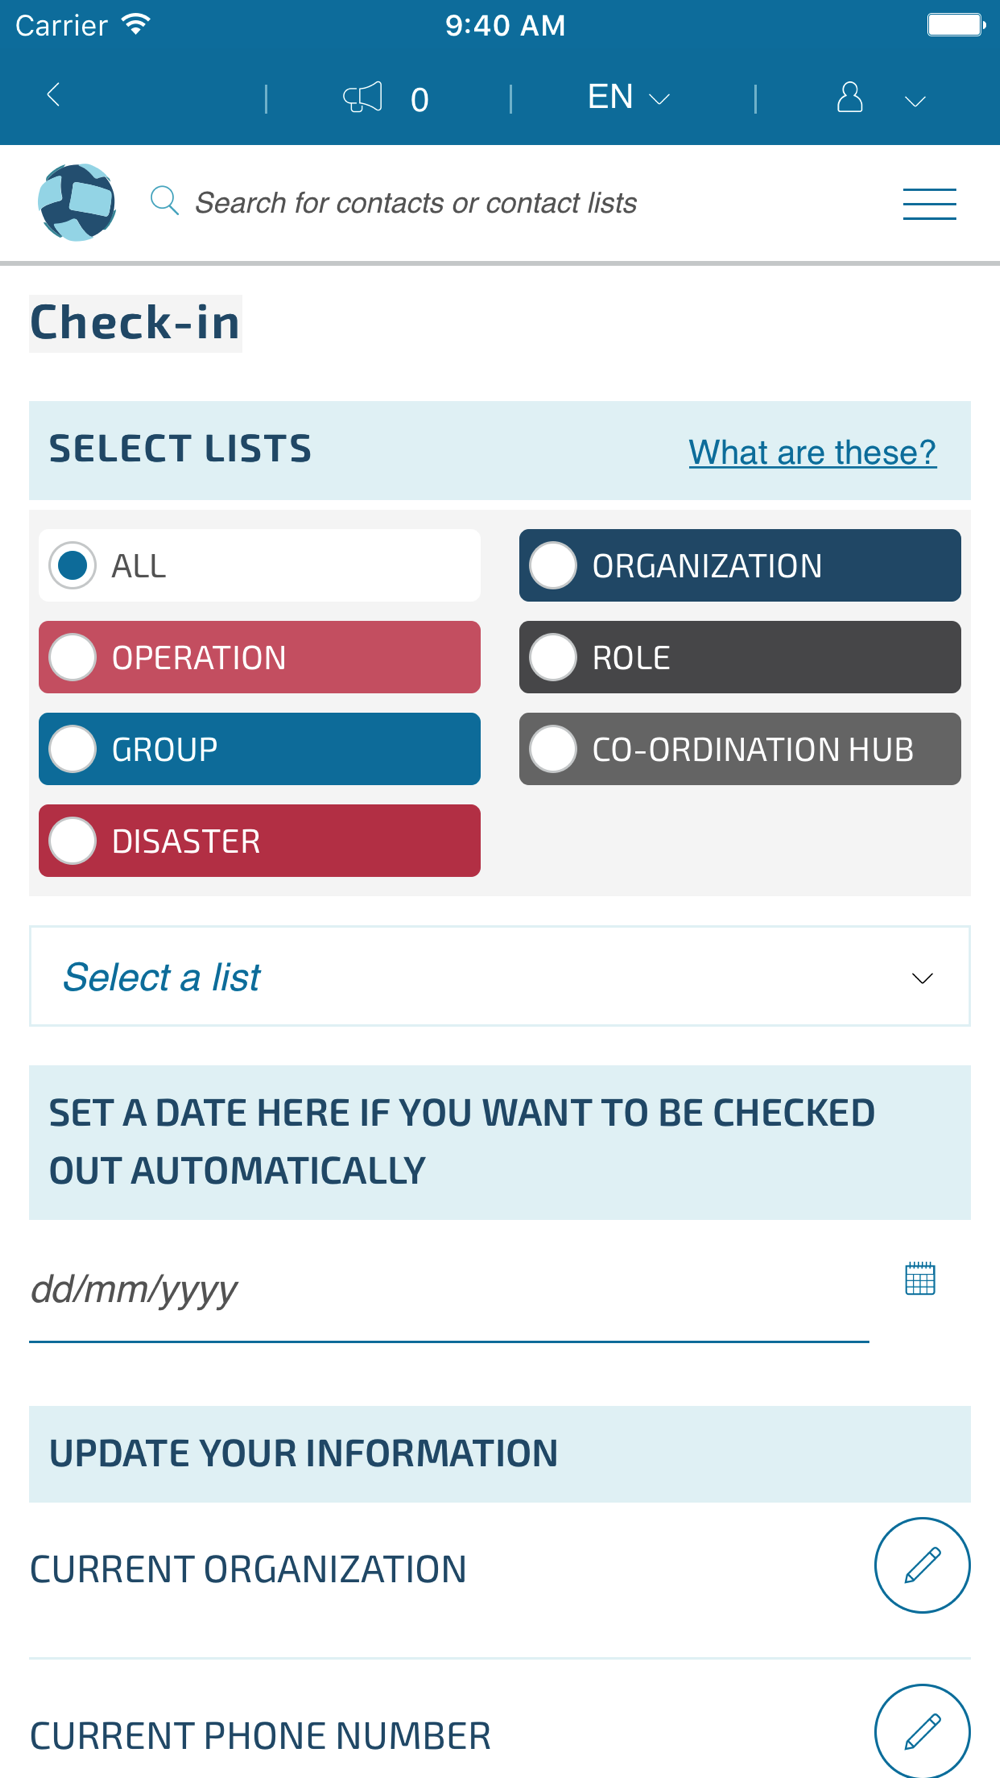Click the globe app logo
Image resolution: width=1000 pixels, height=1778 pixels.
(x=77, y=203)
